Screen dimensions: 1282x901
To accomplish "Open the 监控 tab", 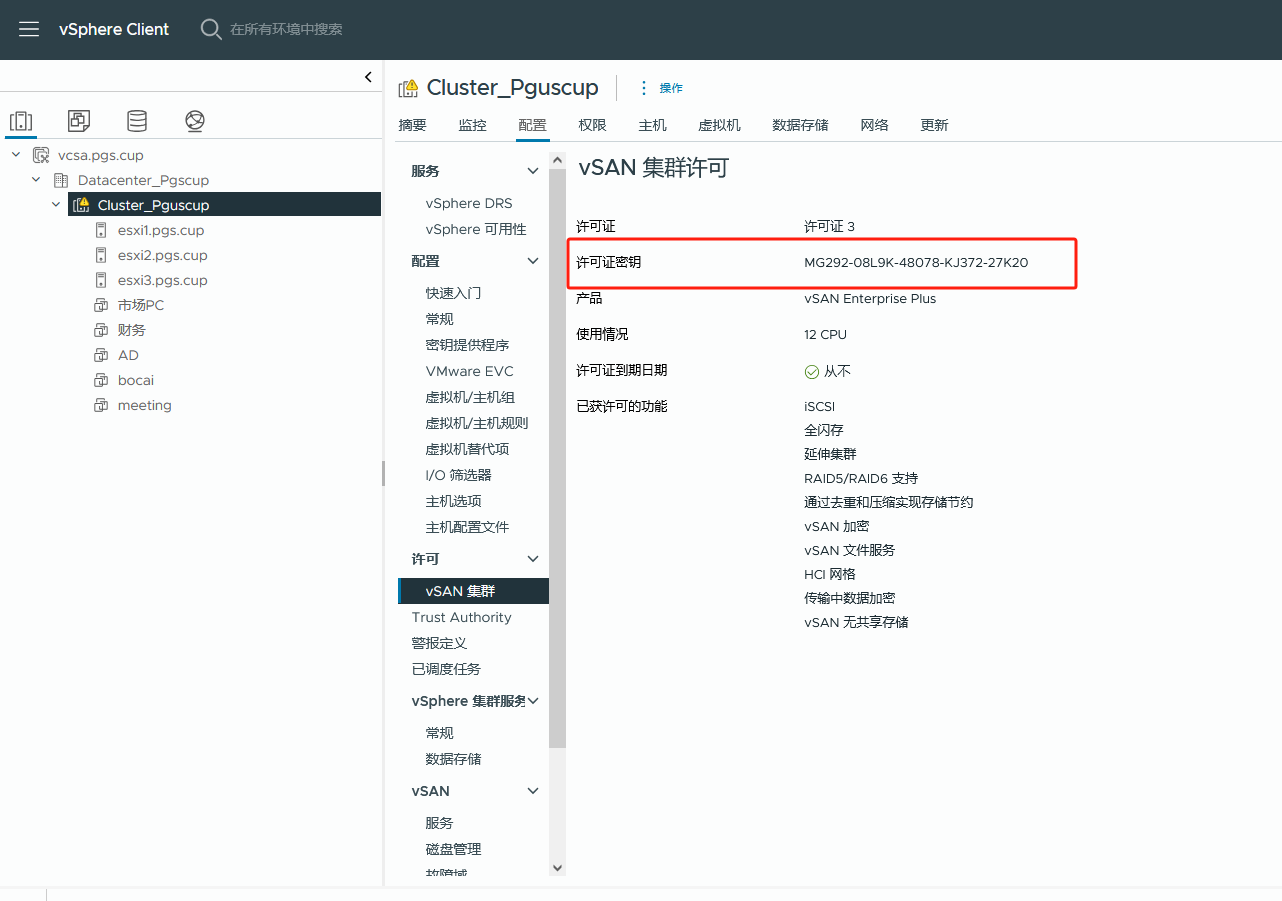I will [472, 125].
